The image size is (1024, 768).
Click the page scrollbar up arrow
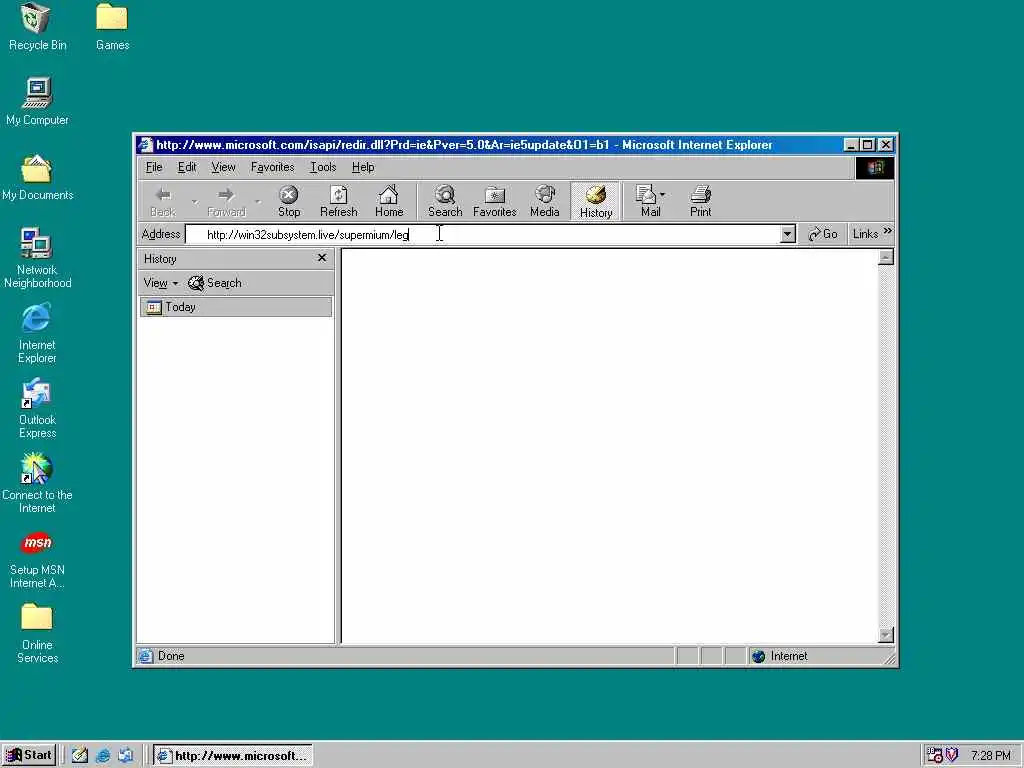[x=886, y=257]
